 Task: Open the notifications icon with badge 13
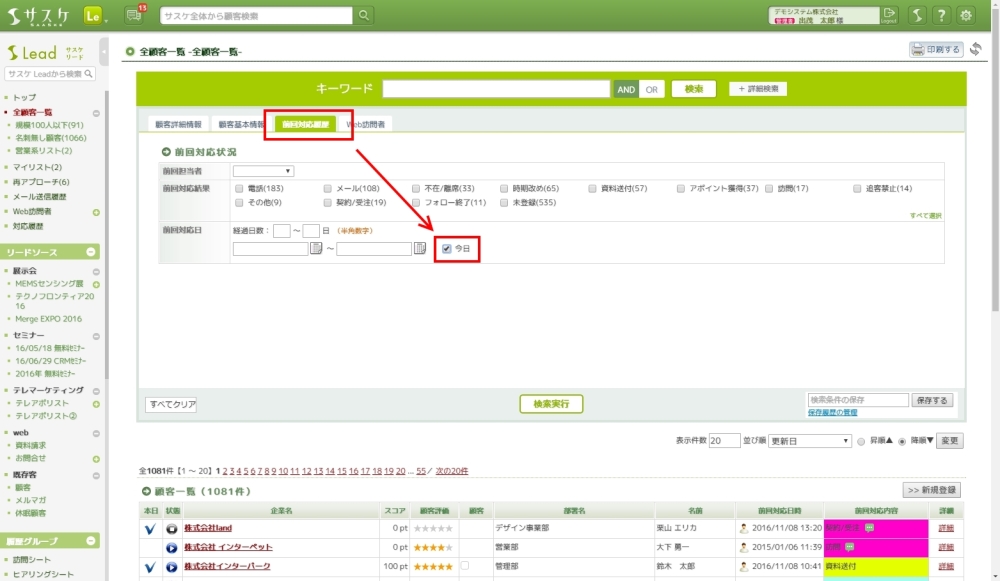tap(134, 15)
